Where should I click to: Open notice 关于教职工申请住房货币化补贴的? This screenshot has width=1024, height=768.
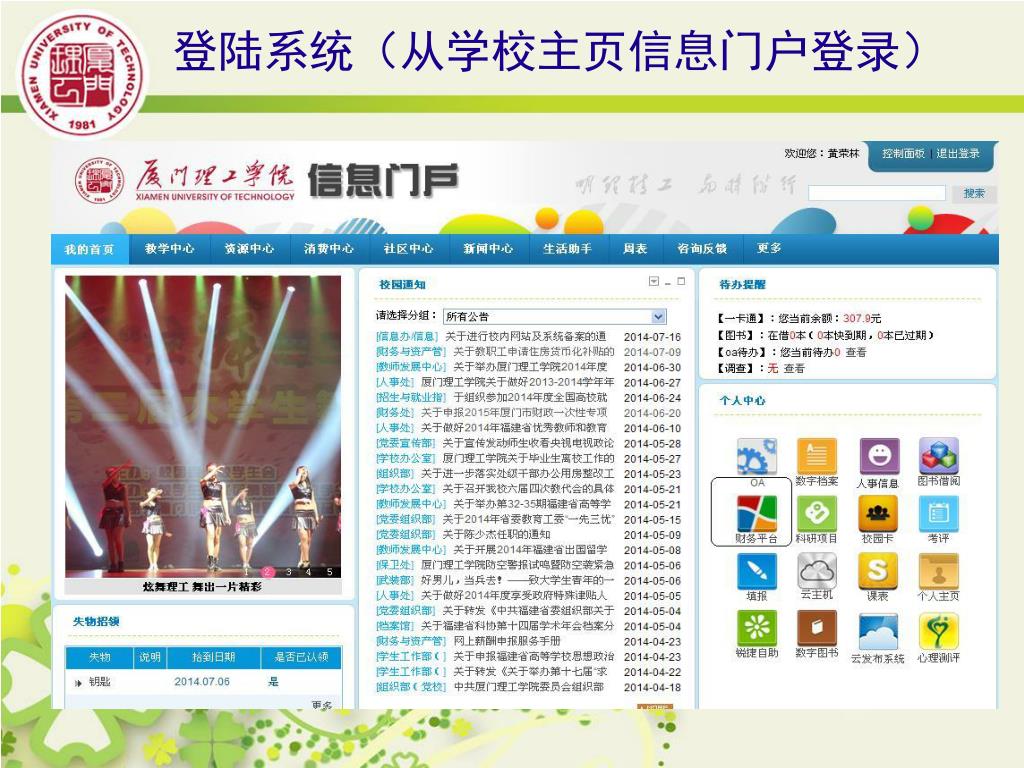[x=534, y=351]
